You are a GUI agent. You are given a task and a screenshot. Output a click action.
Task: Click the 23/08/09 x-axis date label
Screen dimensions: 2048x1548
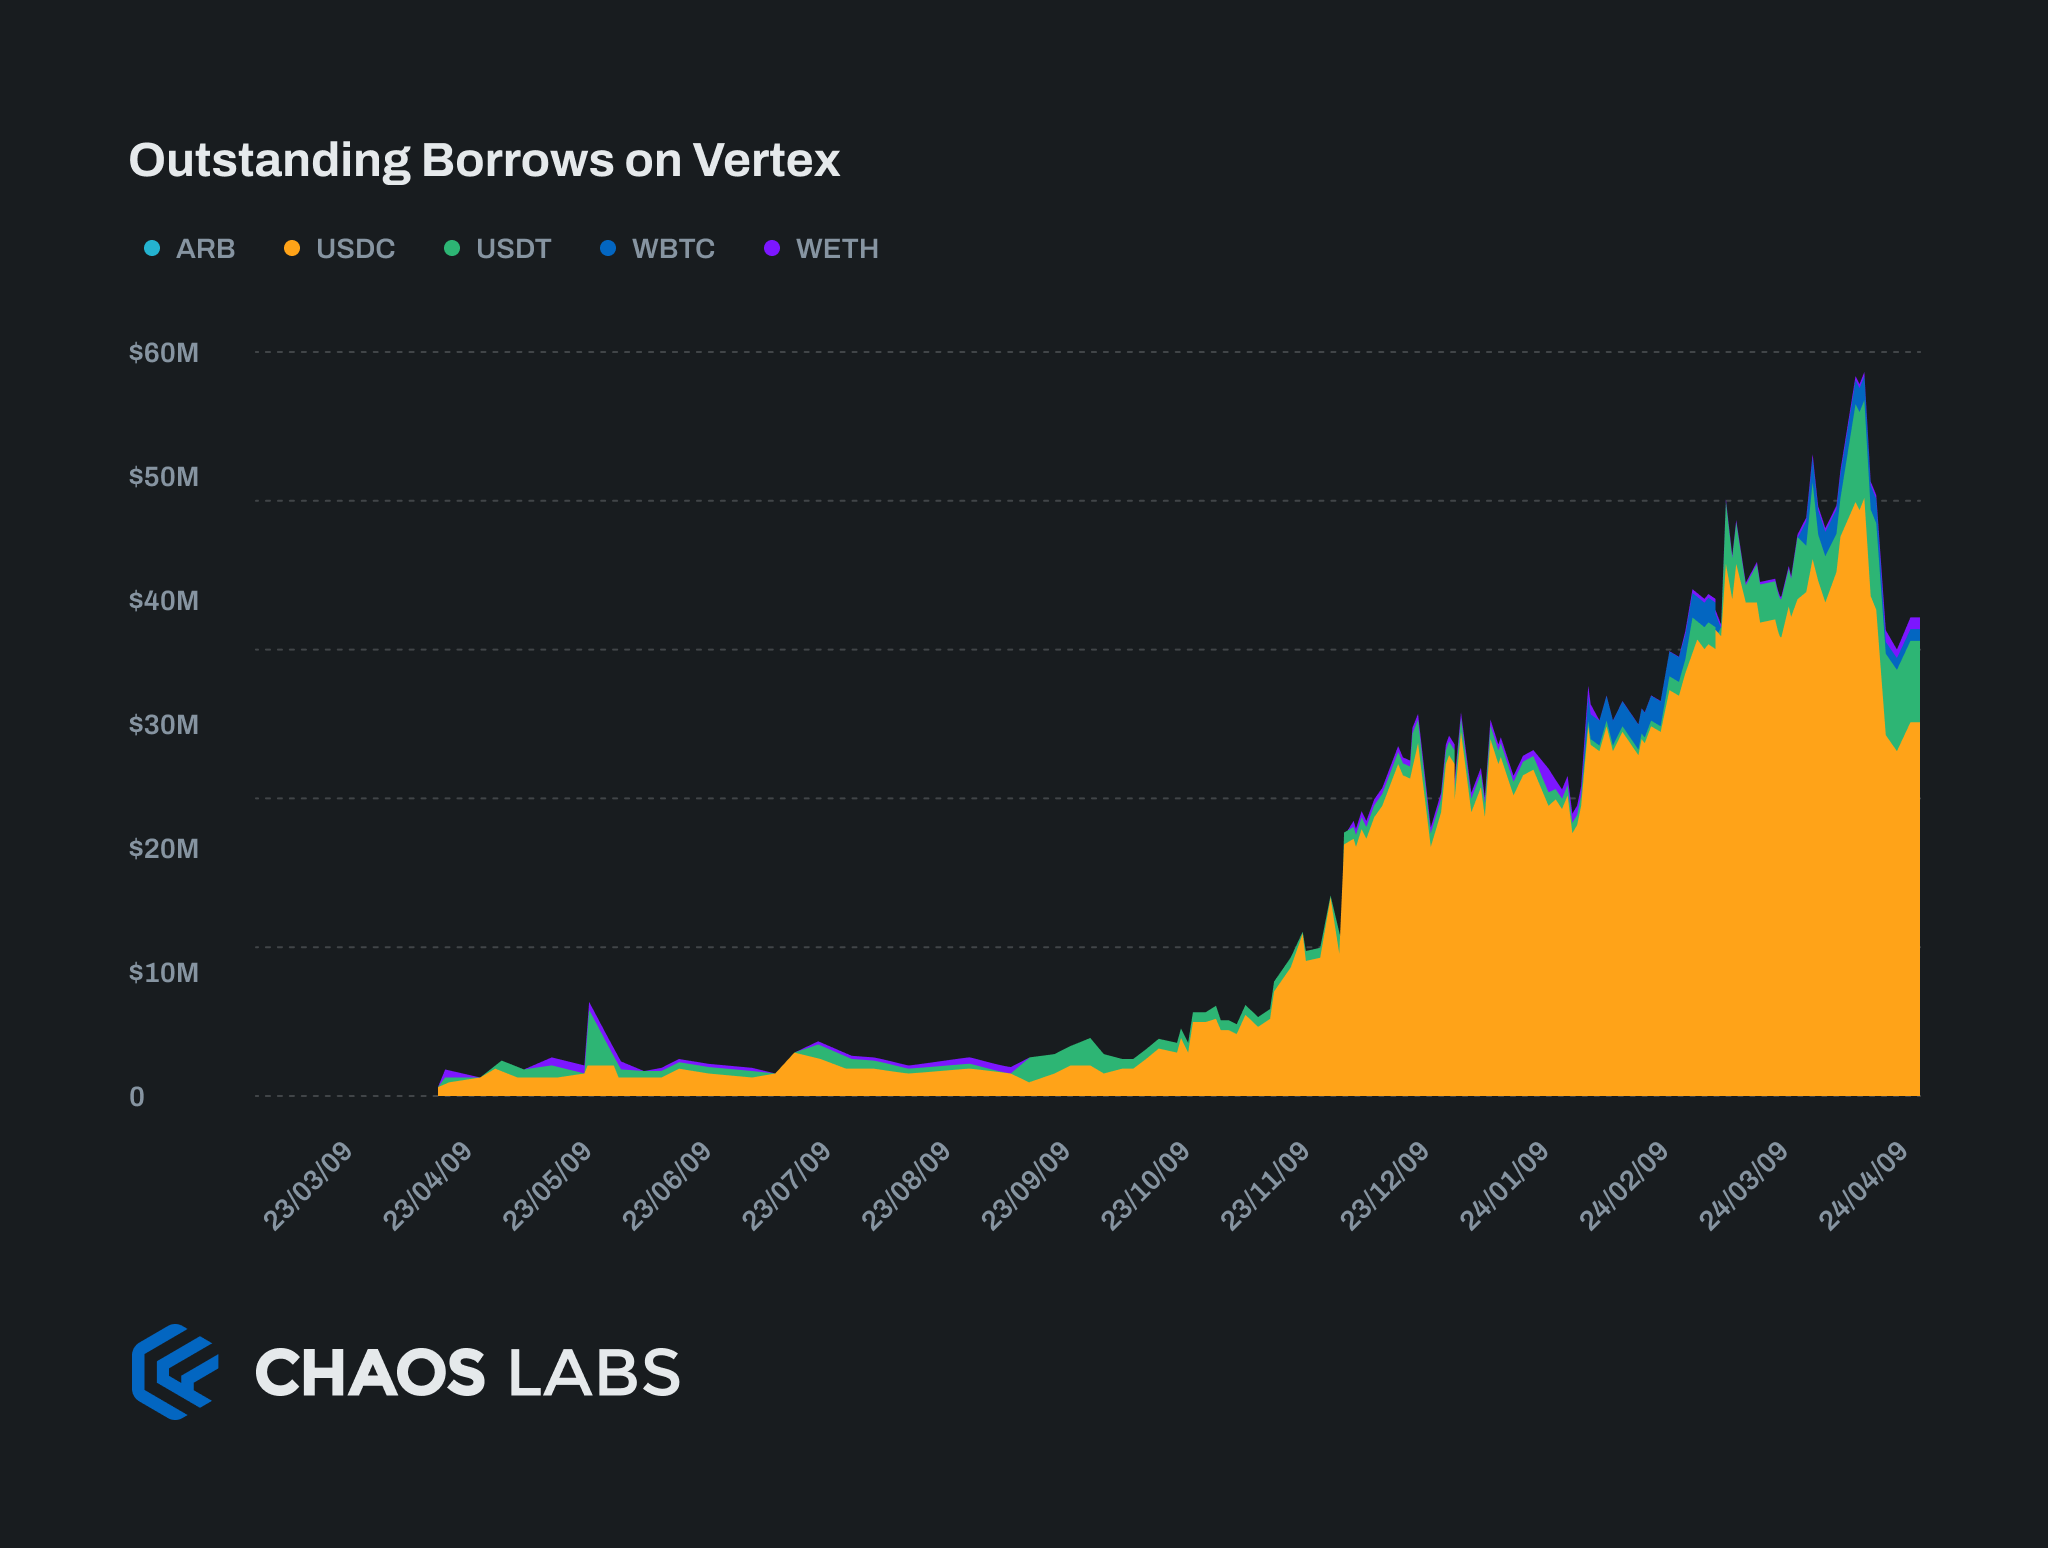click(906, 1186)
